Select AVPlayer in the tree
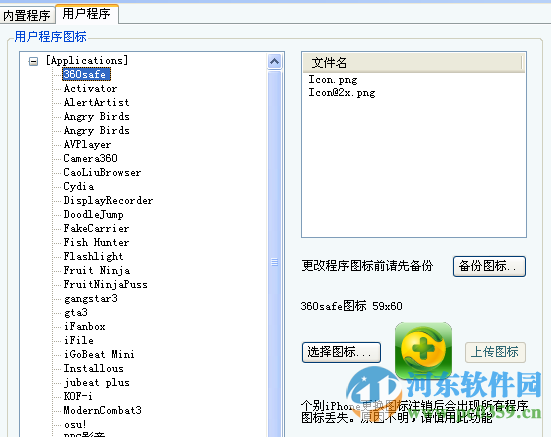Viewport: 551px width, 437px height. (87, 144)
